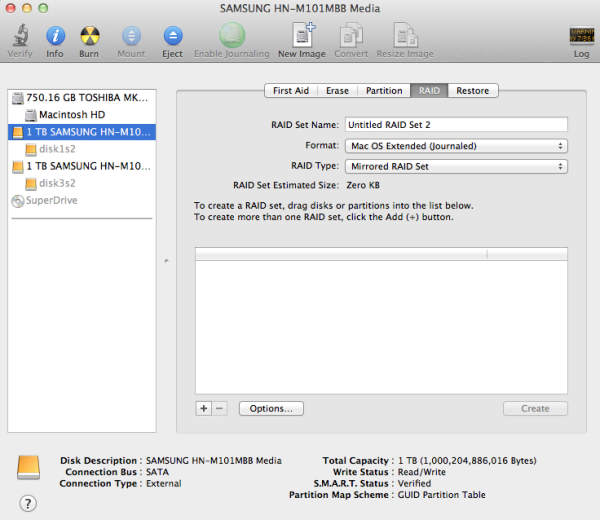
Task: Zoom the Disk Utility window
Action: coord(43,8)
